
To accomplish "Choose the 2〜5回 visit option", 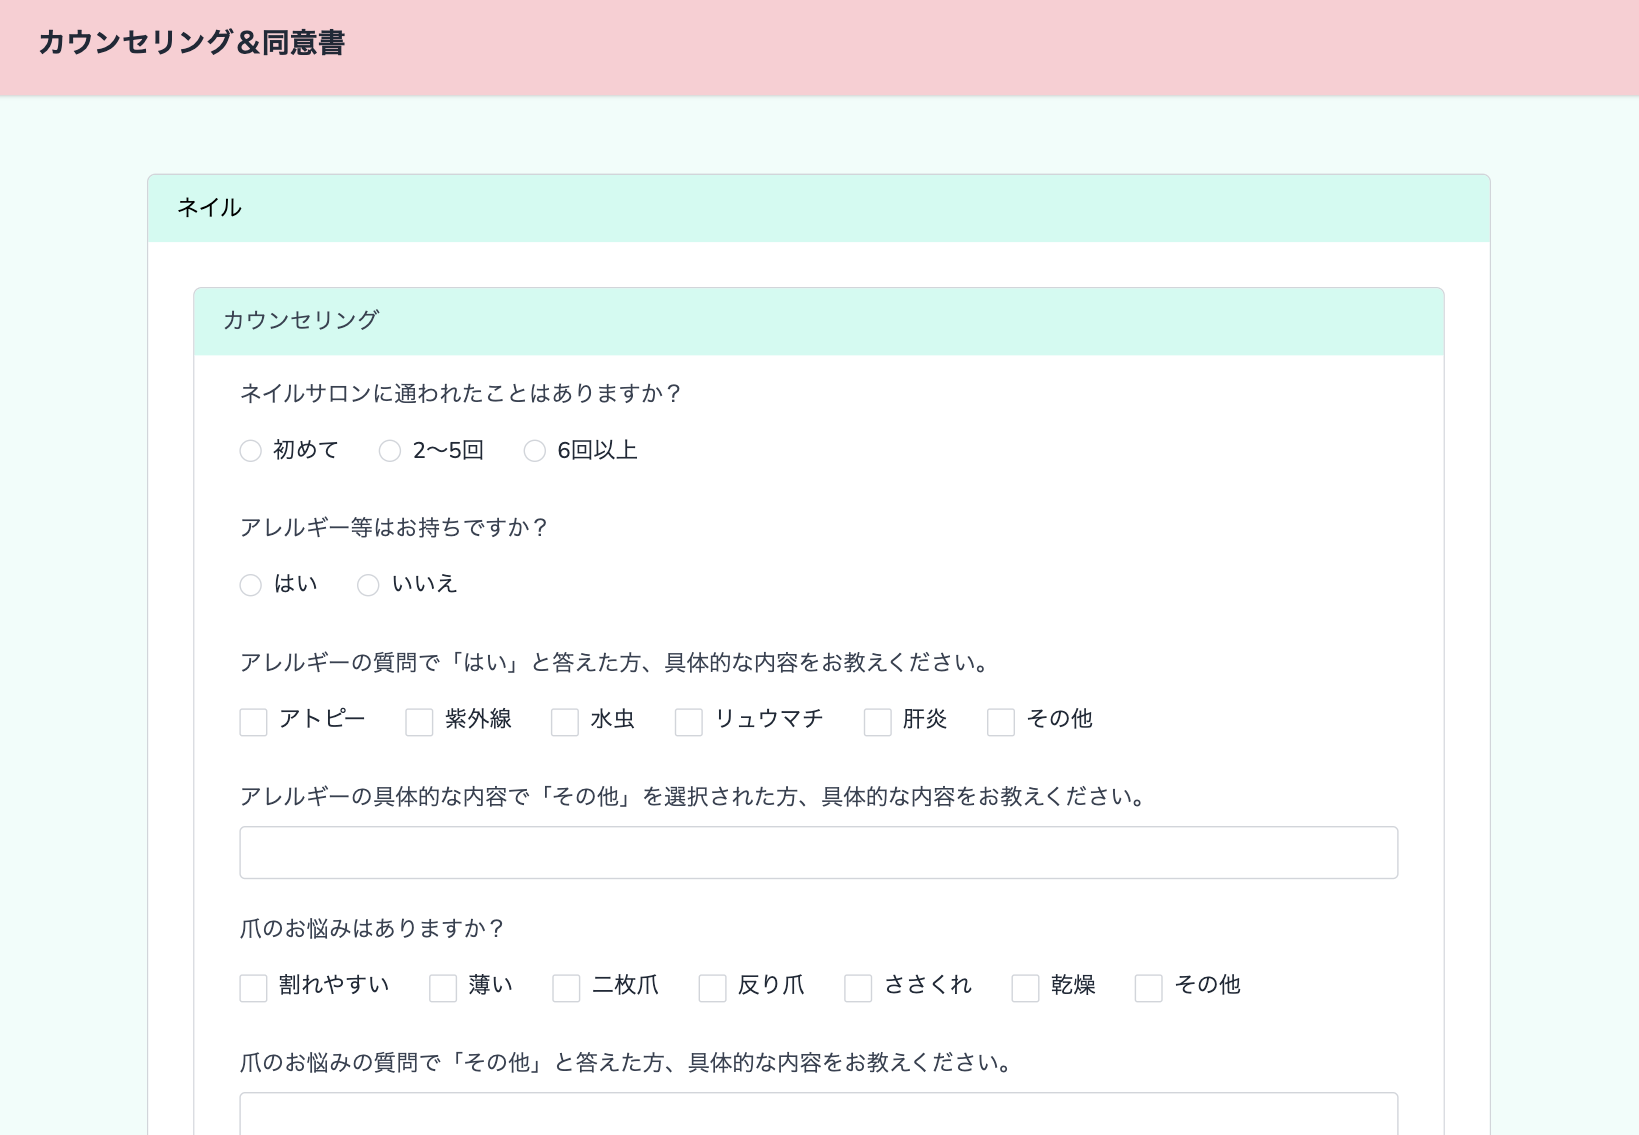I will [390, 451].
